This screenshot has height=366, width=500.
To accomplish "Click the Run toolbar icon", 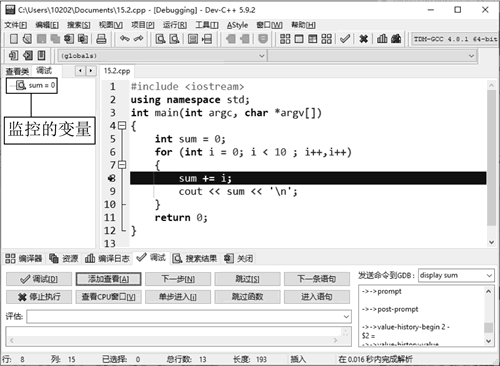I will click(299, 39).
